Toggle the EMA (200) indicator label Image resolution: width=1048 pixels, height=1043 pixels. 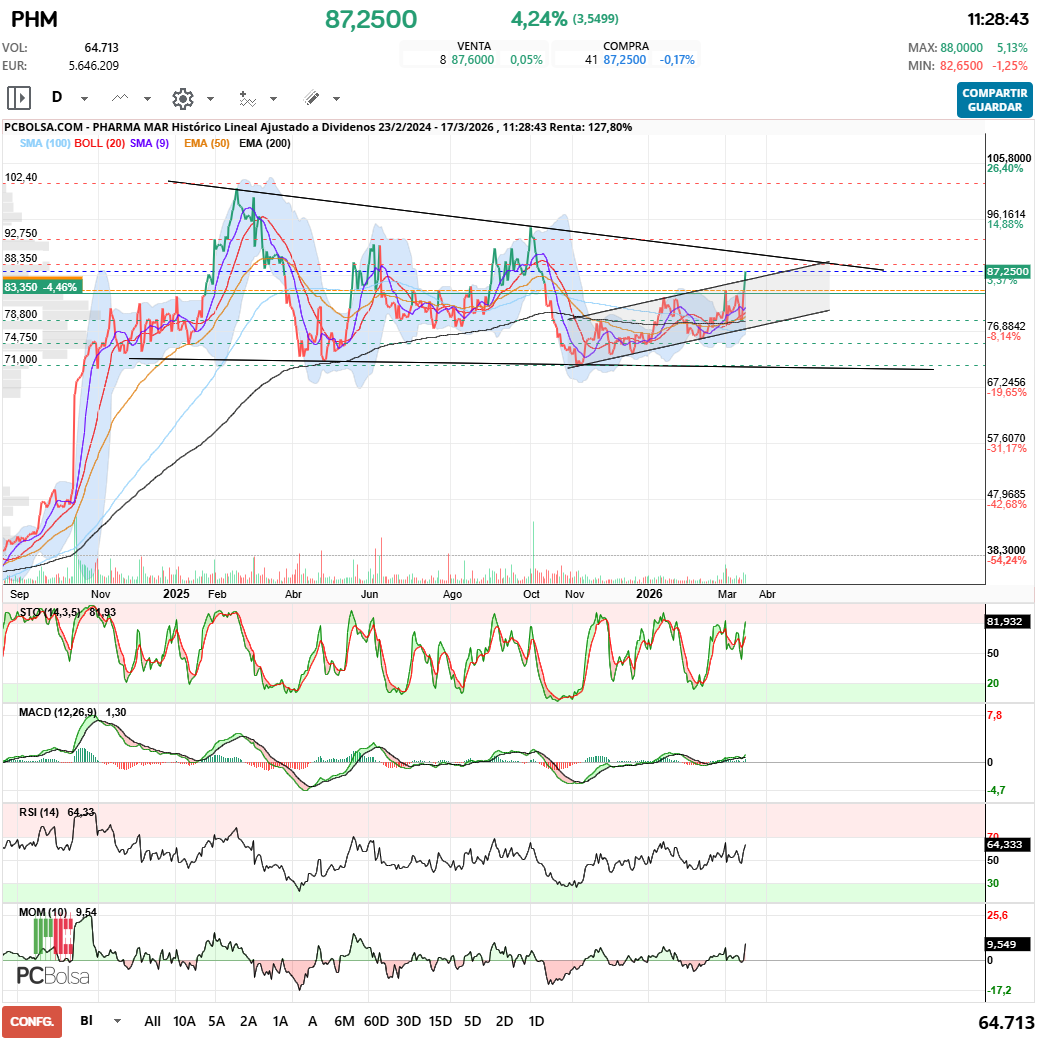click(x=265, y=144)
